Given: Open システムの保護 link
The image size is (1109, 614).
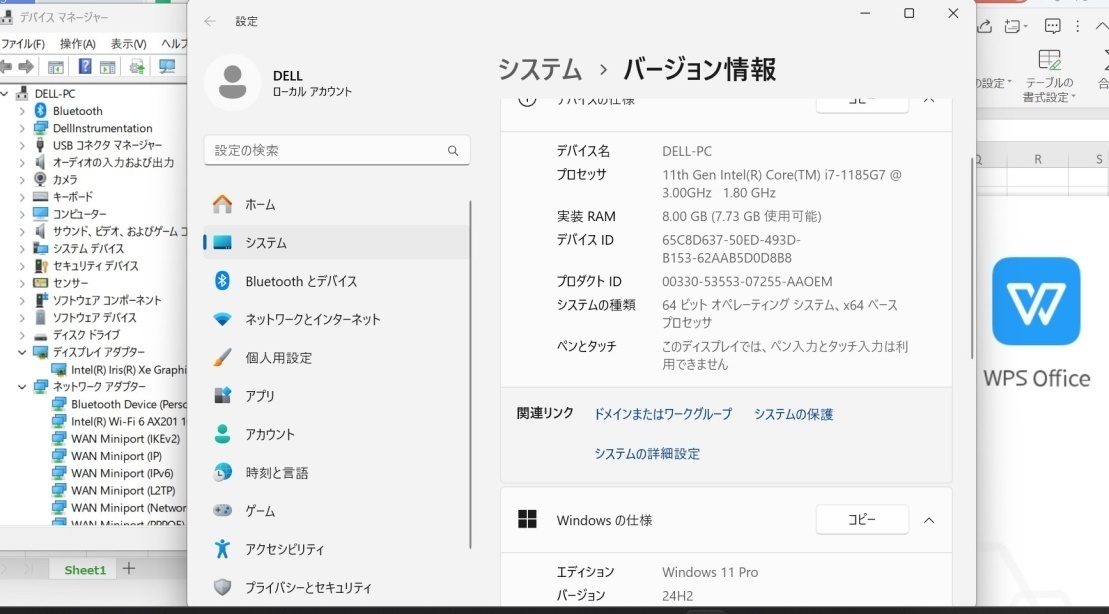Looking at the screenshot, I should (793, 414).
